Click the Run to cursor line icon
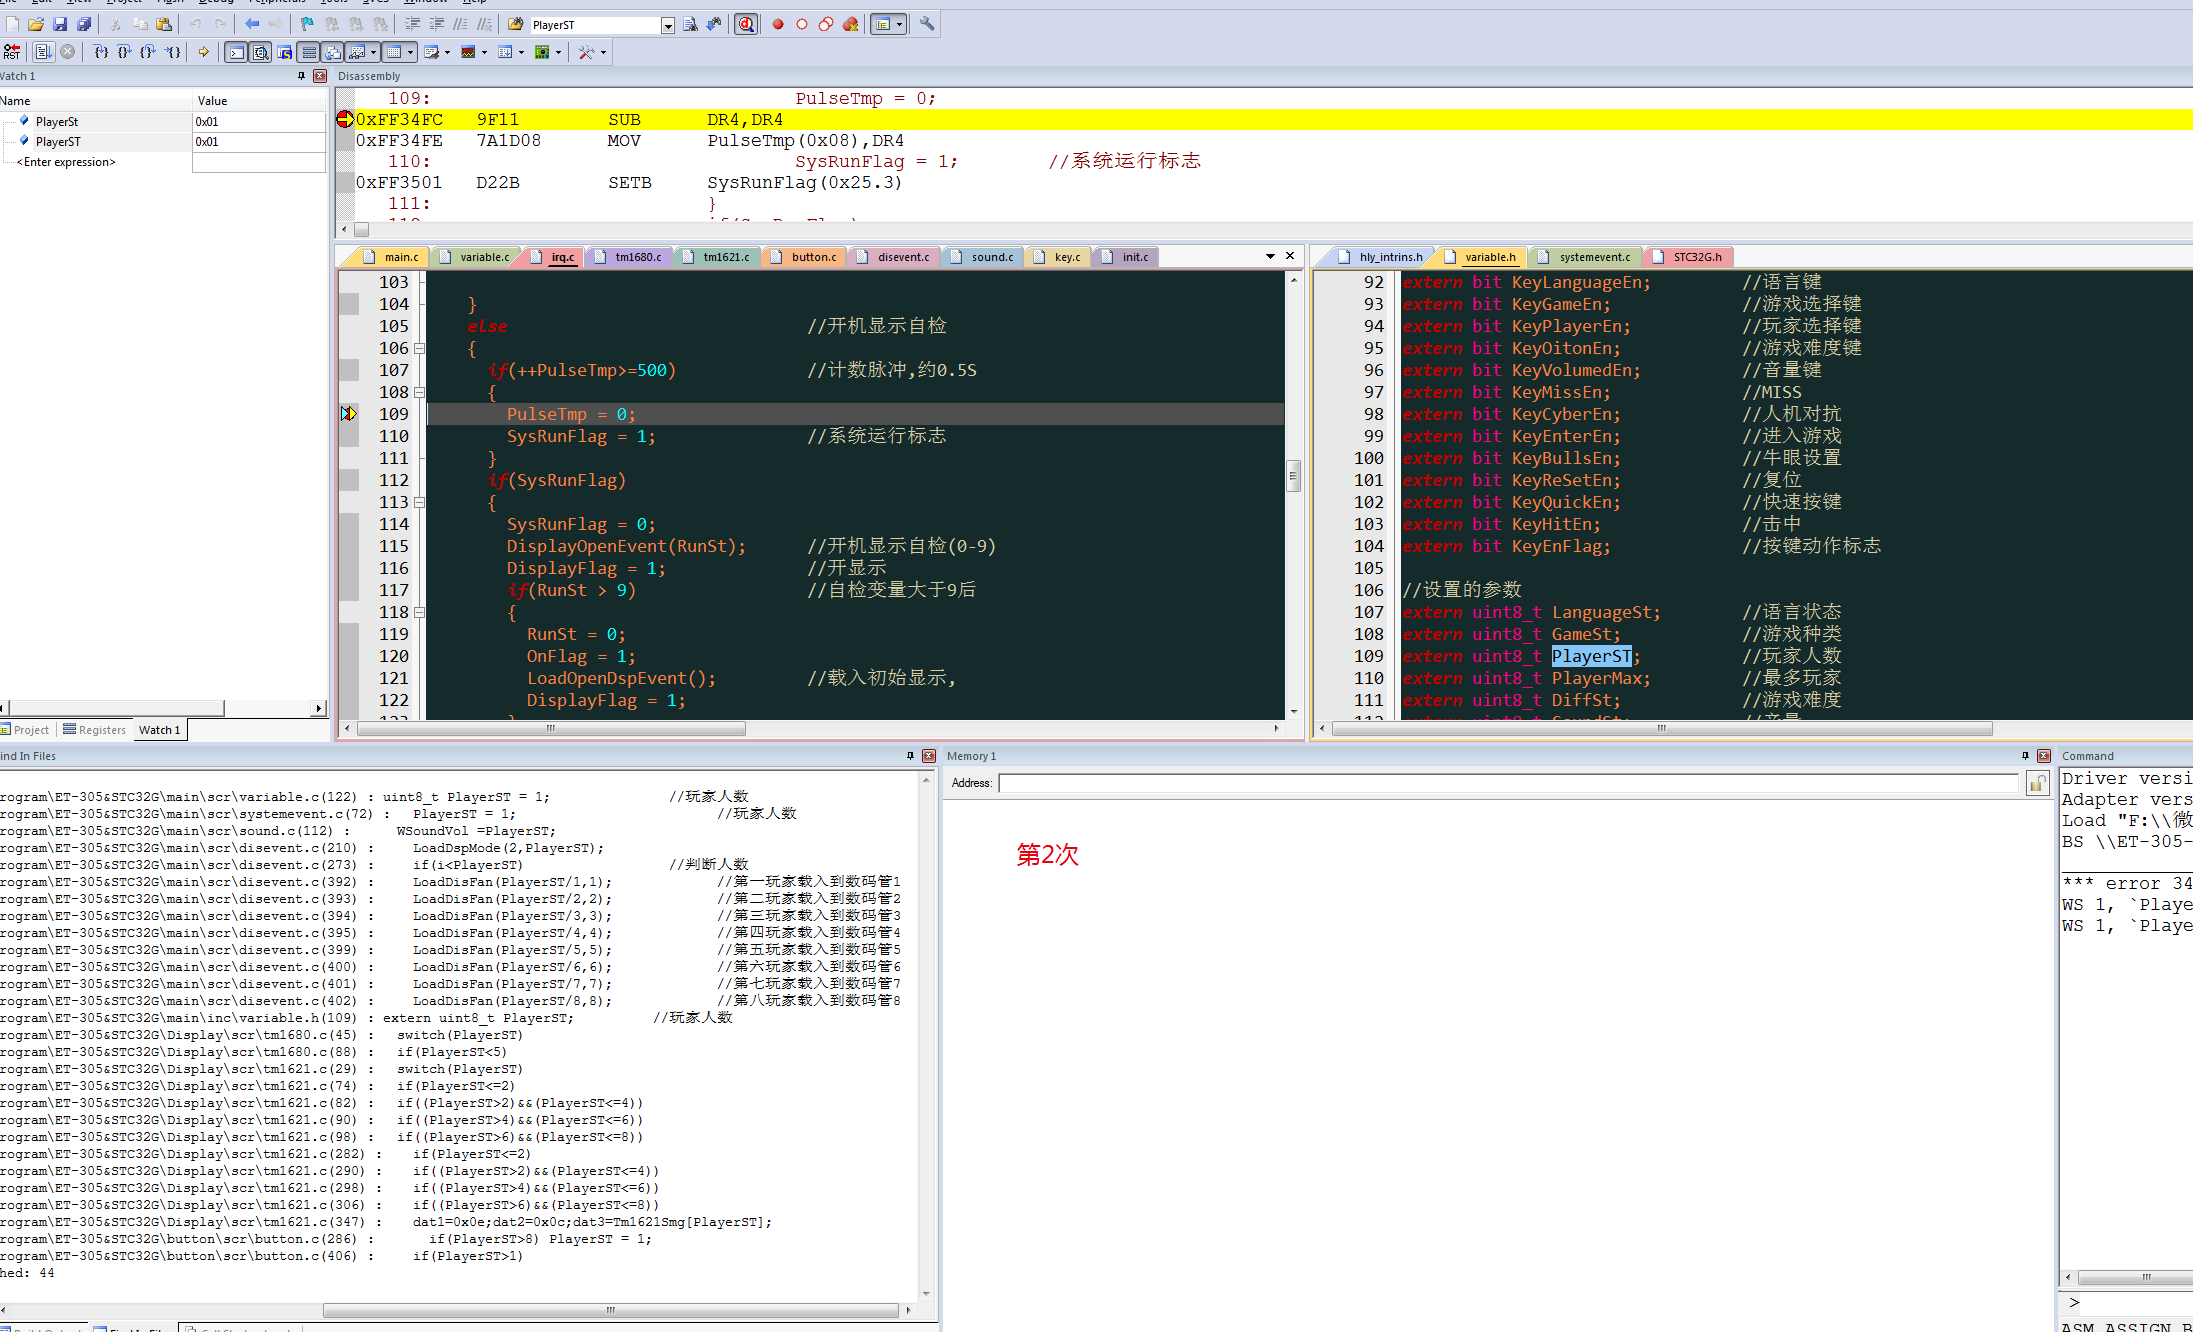This screenshot has width=2193, height=1332. coord(173,52)
